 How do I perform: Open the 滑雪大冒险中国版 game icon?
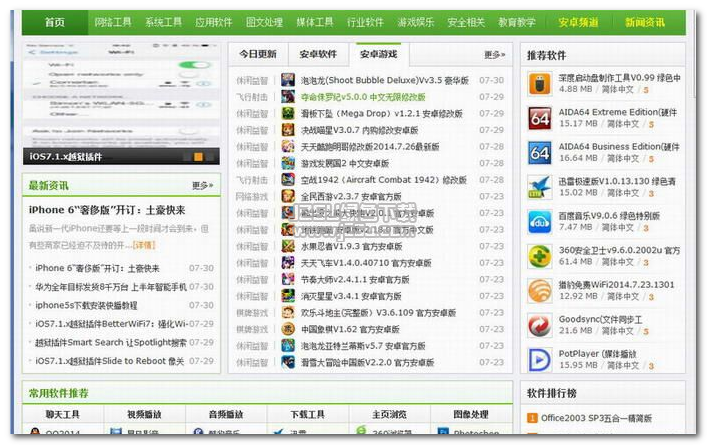(x=288, y=362)
